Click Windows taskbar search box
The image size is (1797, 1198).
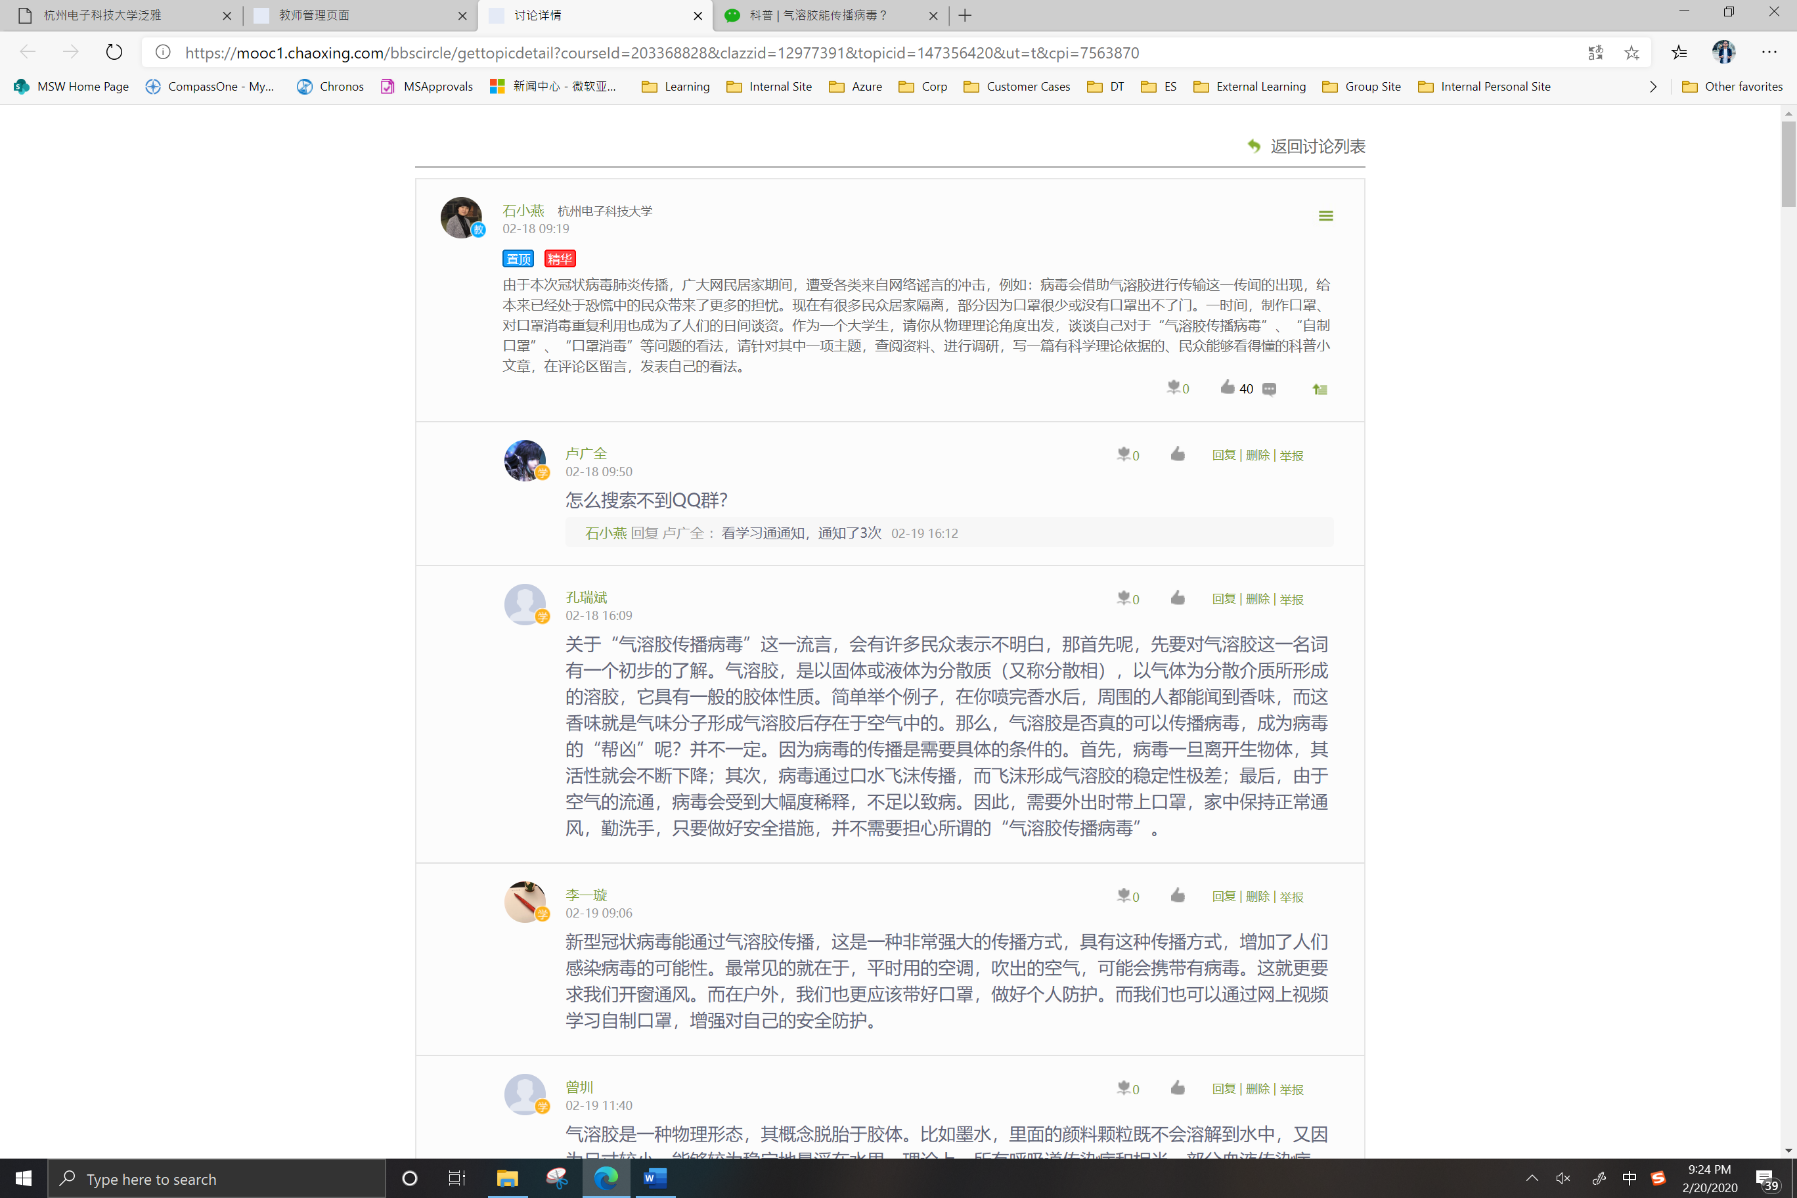coord(217,1179)
